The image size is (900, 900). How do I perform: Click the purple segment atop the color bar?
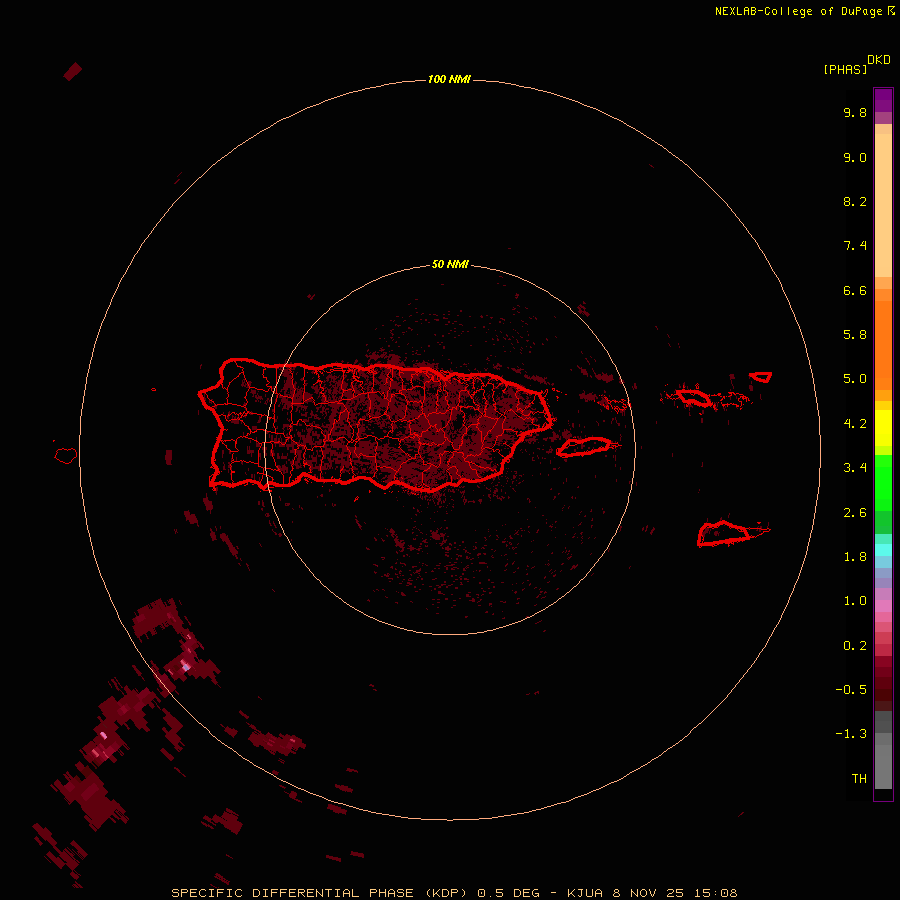pyautogui.click(x=883, y=100)
